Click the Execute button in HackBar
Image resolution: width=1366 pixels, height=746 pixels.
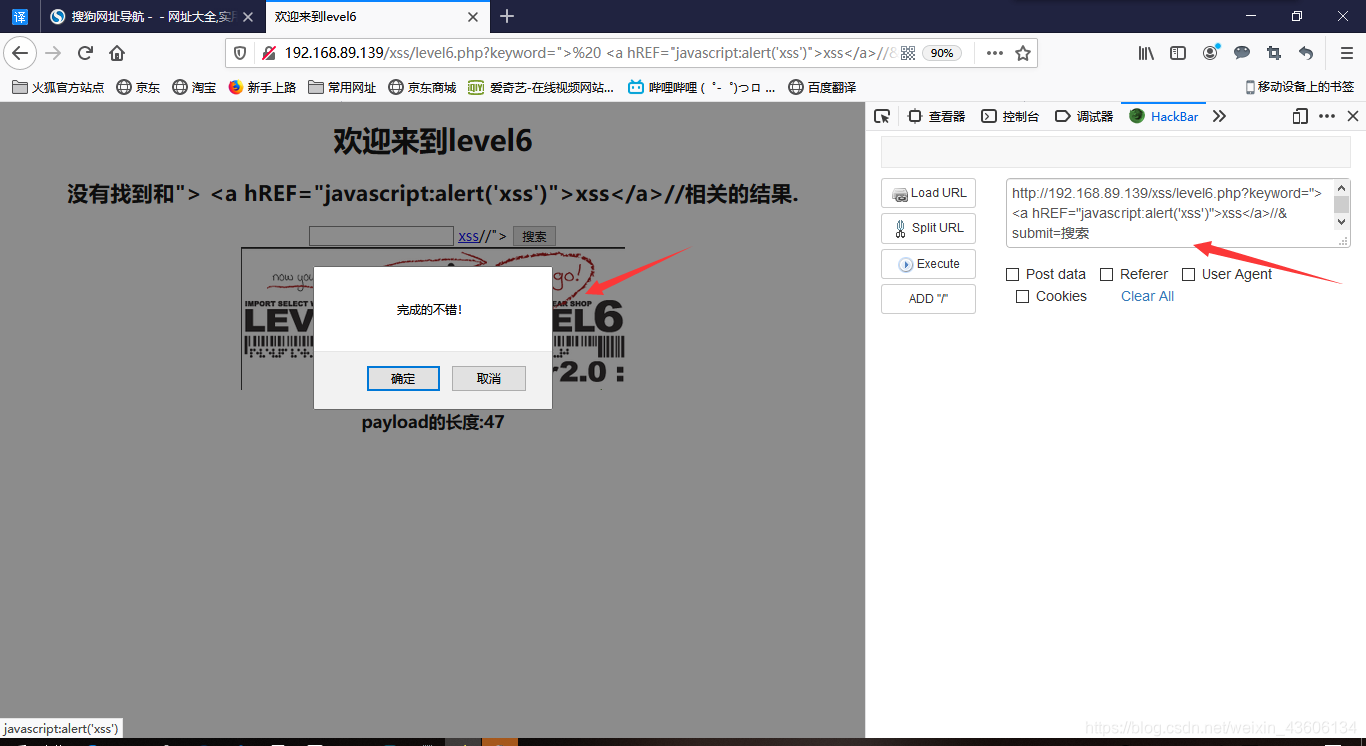[x=928, y=263]
